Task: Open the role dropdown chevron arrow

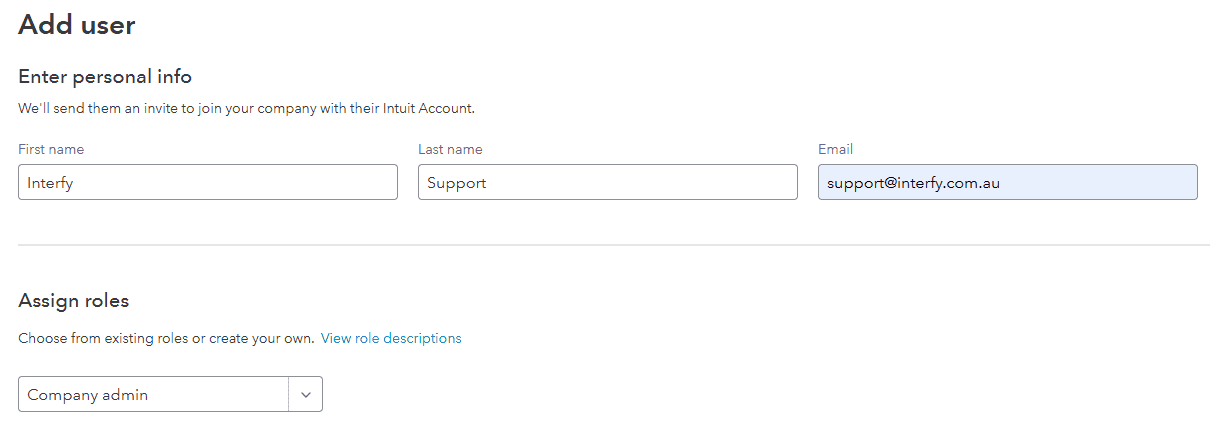Action: click(x=305, y=395)
